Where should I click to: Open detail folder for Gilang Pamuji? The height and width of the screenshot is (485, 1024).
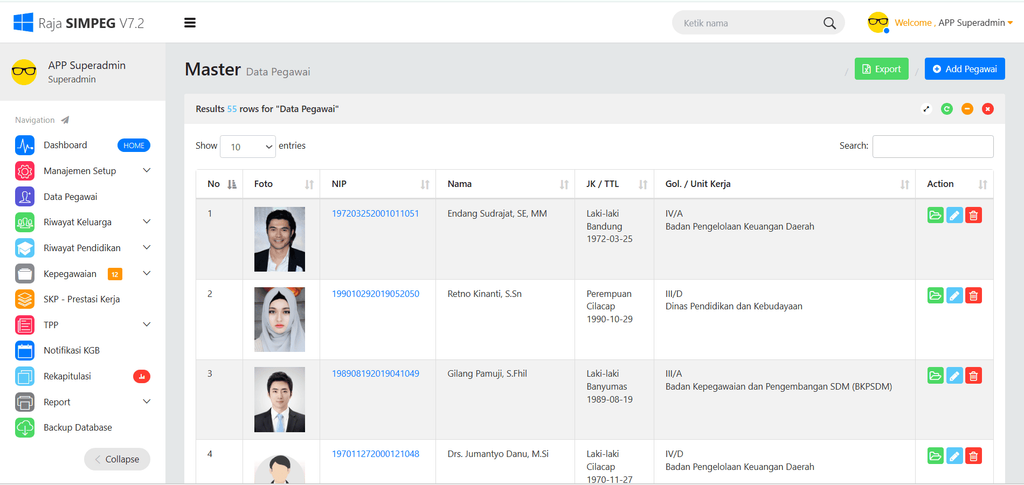tap(935, 375)
